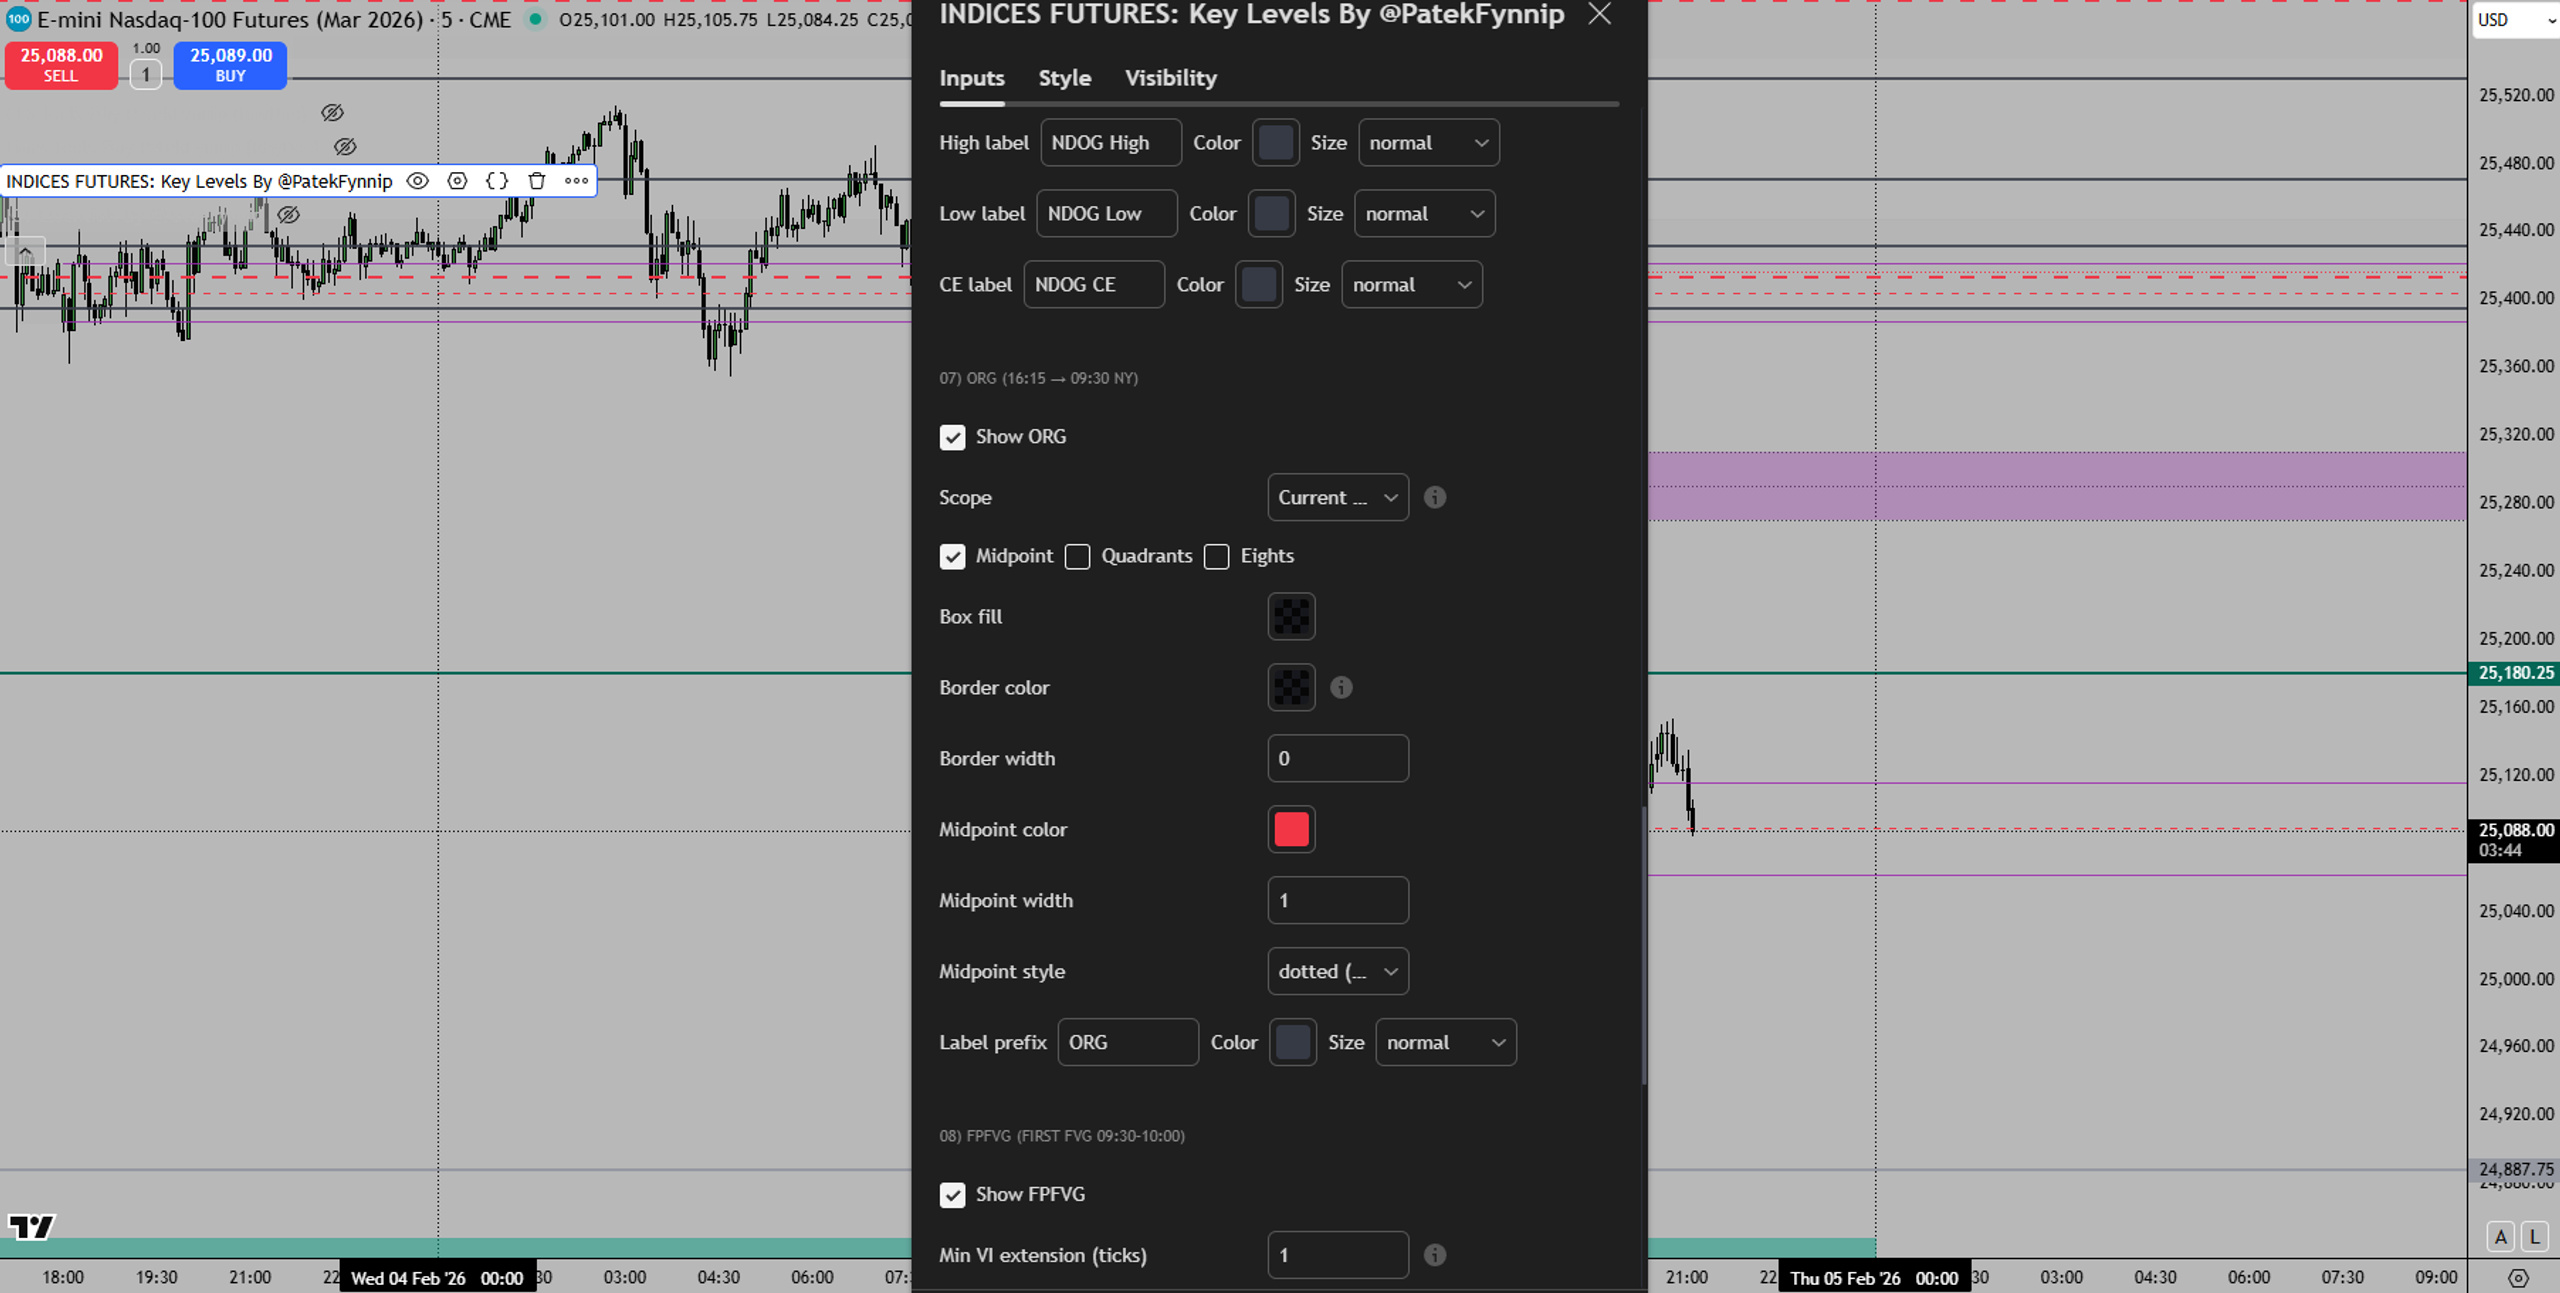Edit the Midpoint width field
Image resolution: width=2560 pixels, height=1293 pixels.
pyautogui.click(x=1338, y=900)
